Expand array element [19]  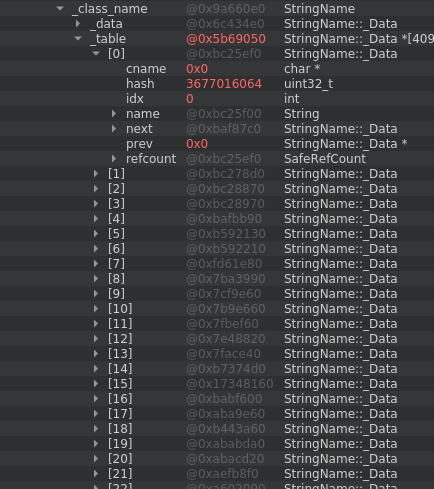pyautogui.click(x=96, y=444)
